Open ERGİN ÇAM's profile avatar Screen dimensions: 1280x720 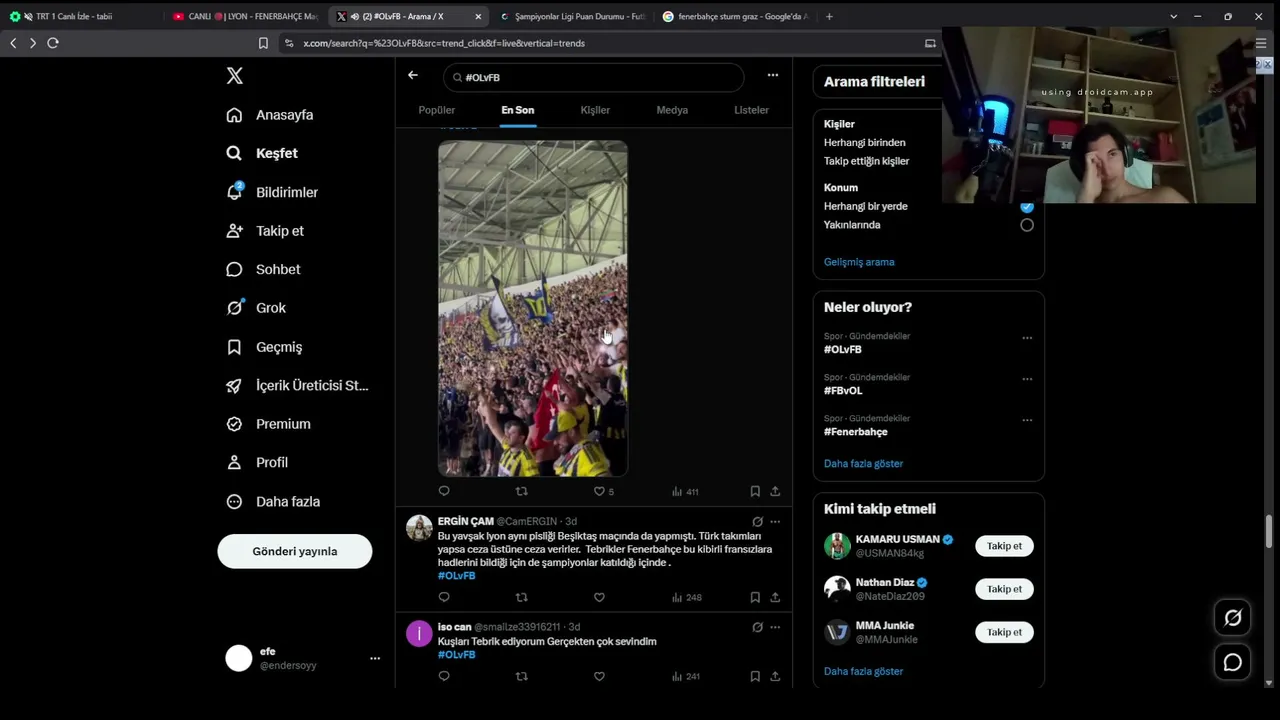tap(419, 528)
